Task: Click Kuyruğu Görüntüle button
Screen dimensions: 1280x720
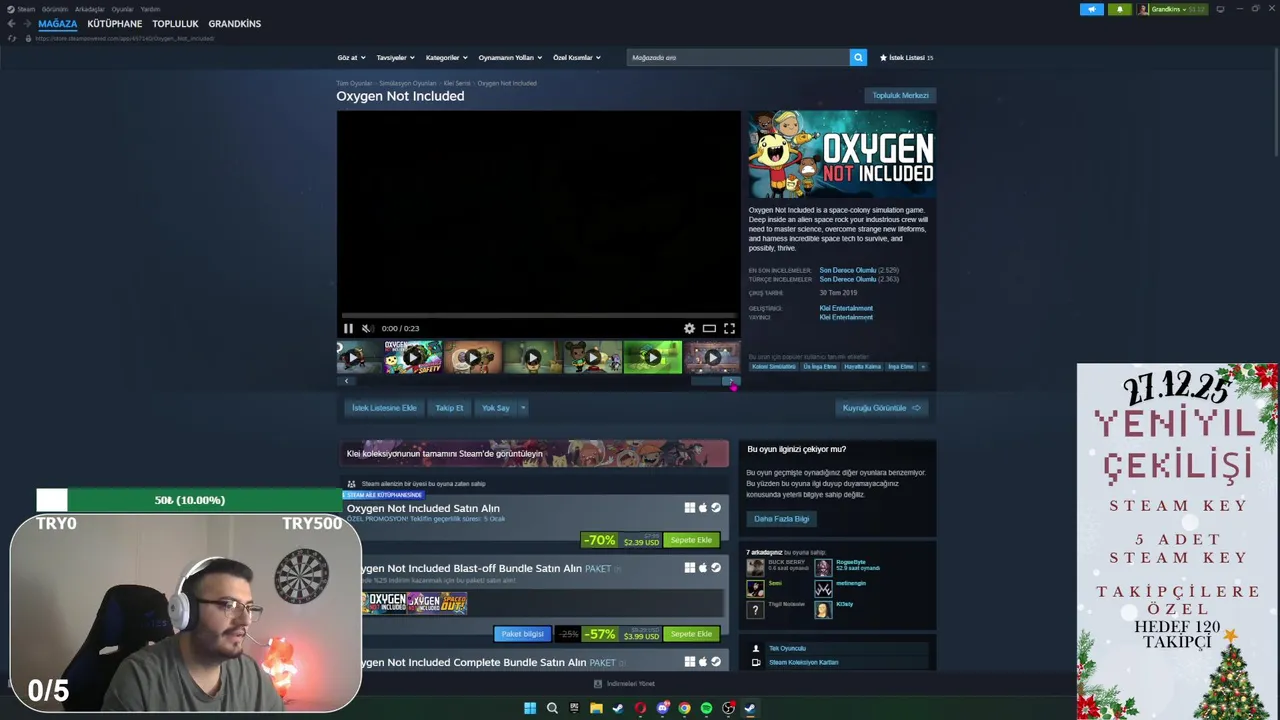Action: 881,408
